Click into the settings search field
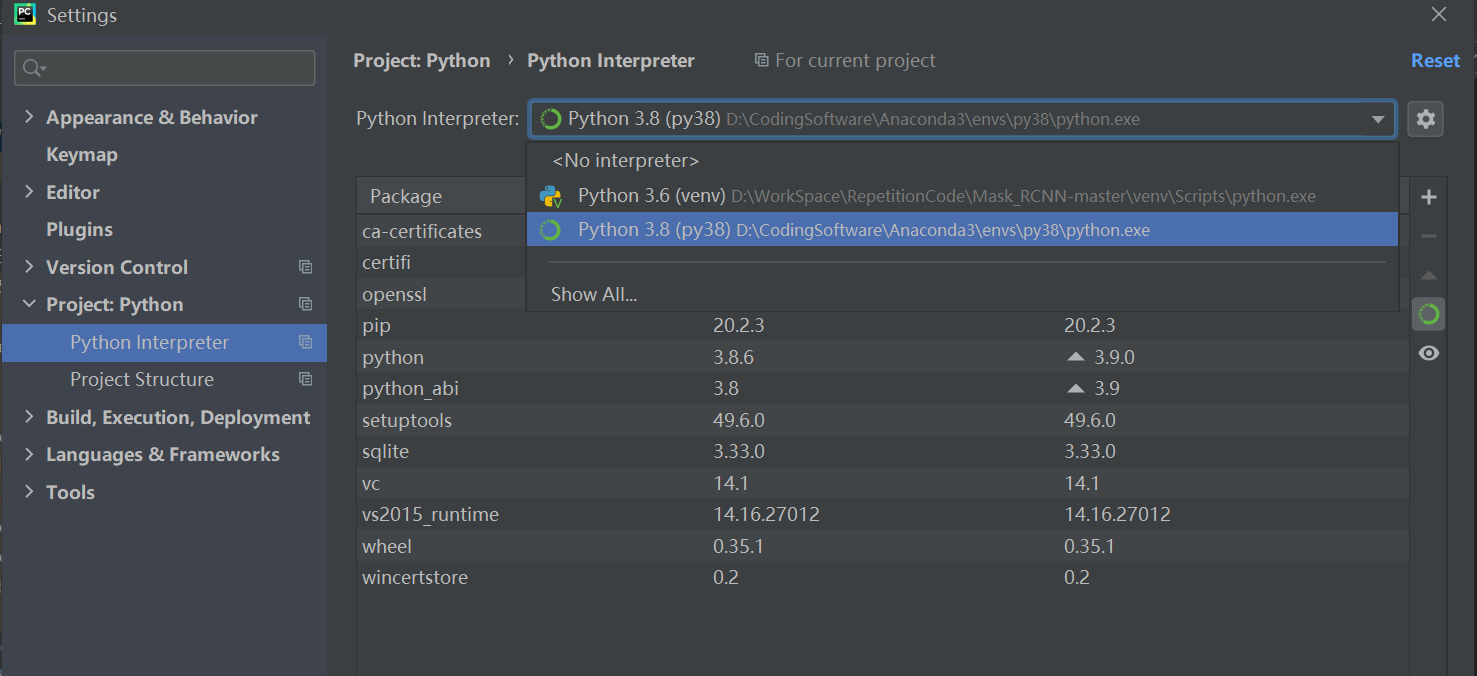The height and width of the screenshot is (676, 1477). [x=175, y=68]
